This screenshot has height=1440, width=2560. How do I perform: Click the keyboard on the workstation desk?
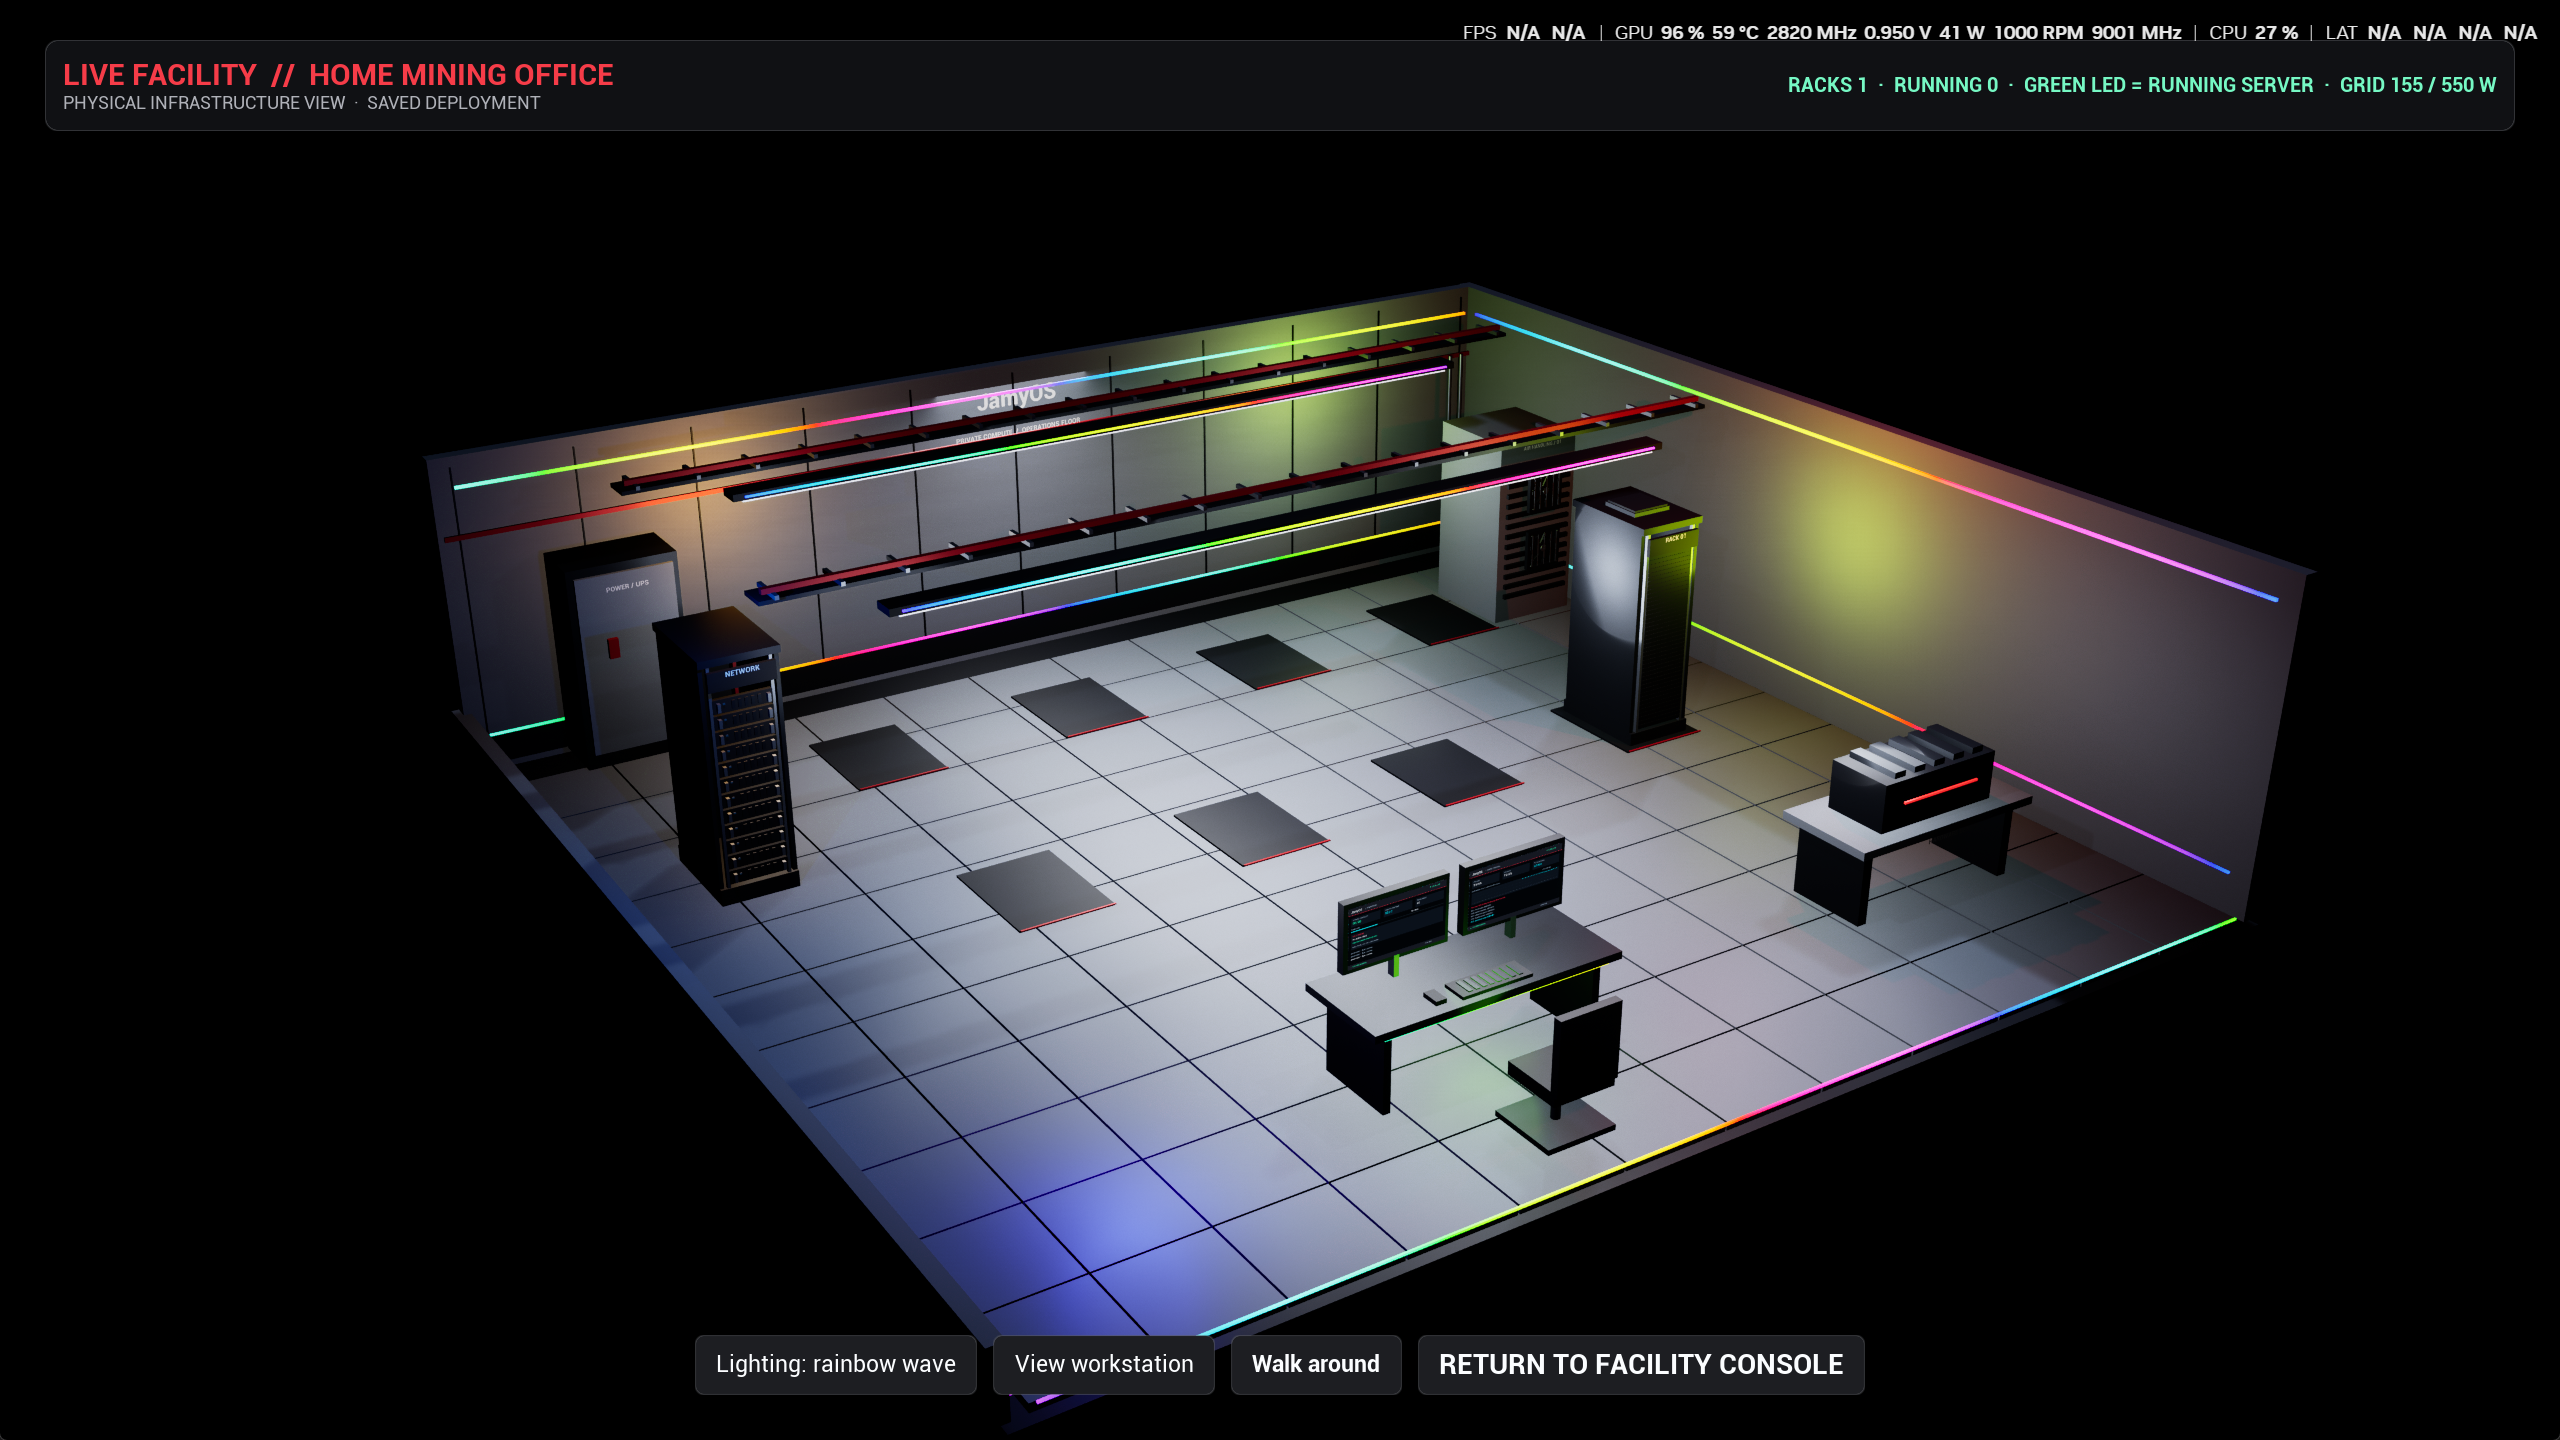click(x=1488, y=979)
